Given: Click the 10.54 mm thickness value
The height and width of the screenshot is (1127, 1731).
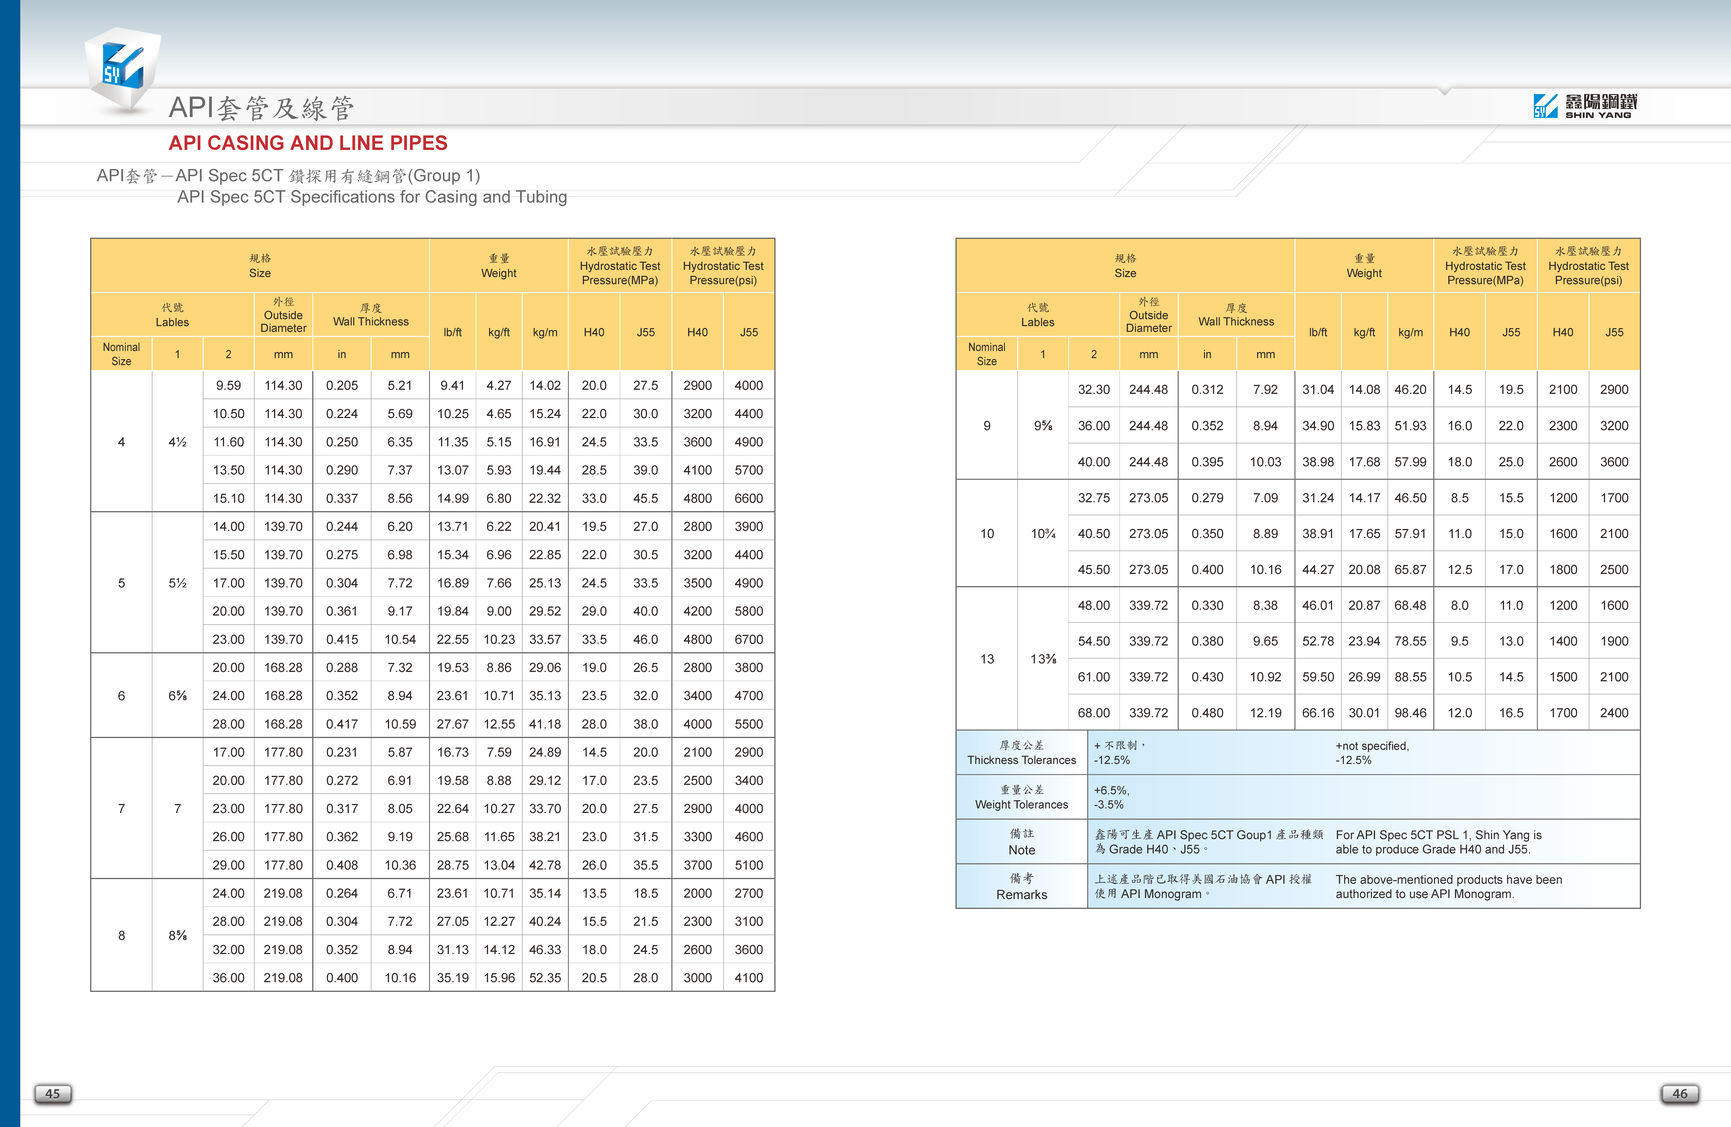Looking at the screenshot, I should click(x=400, y=639).
